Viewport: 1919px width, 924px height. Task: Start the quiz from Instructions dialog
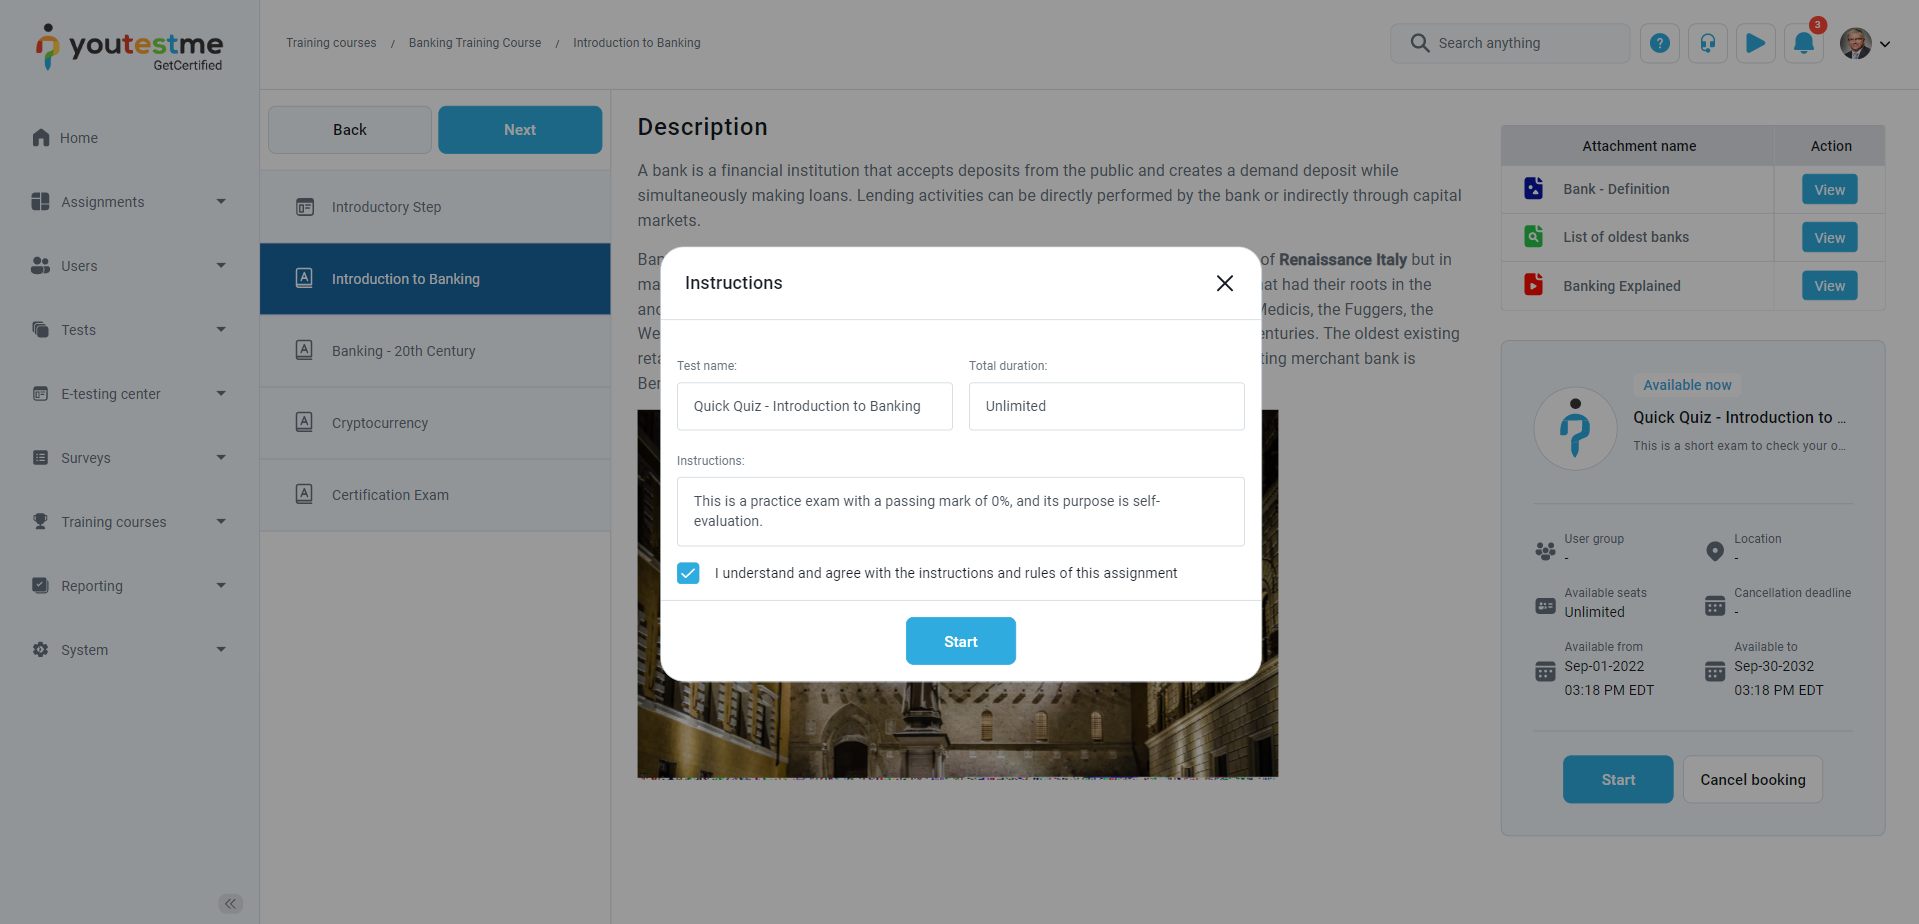[960, 641]
